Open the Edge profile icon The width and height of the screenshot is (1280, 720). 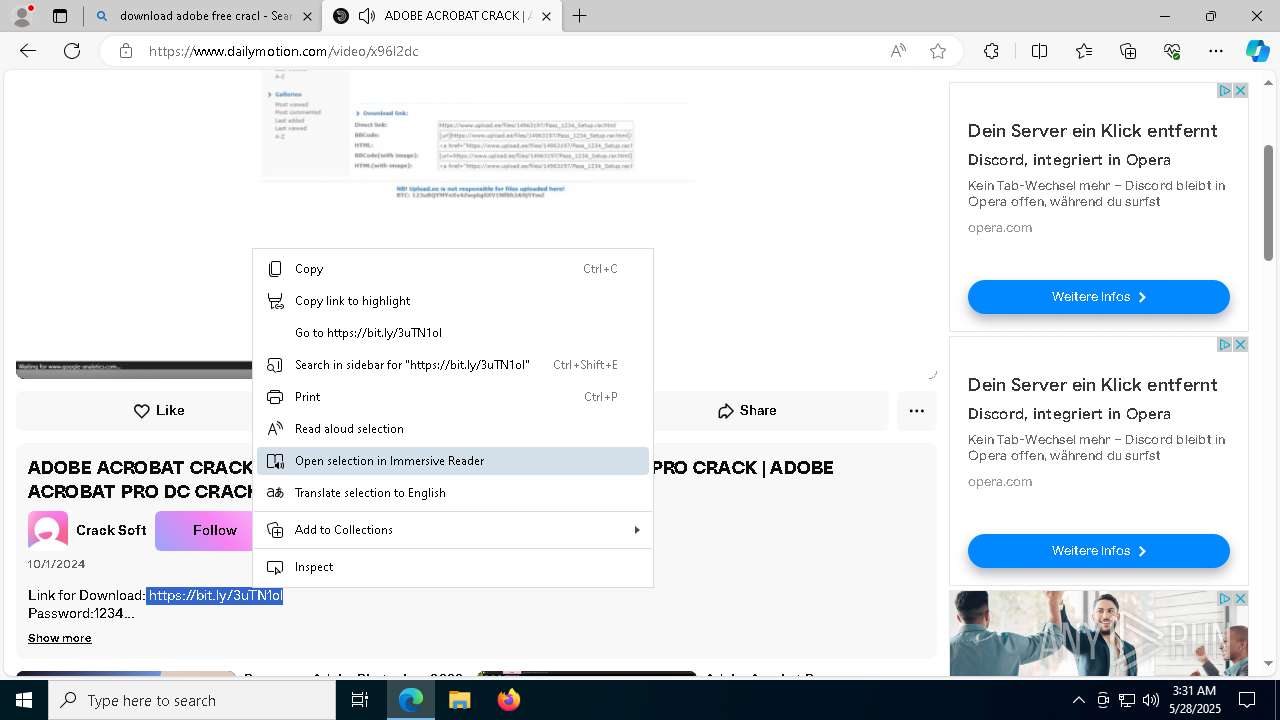coord(21,16)
